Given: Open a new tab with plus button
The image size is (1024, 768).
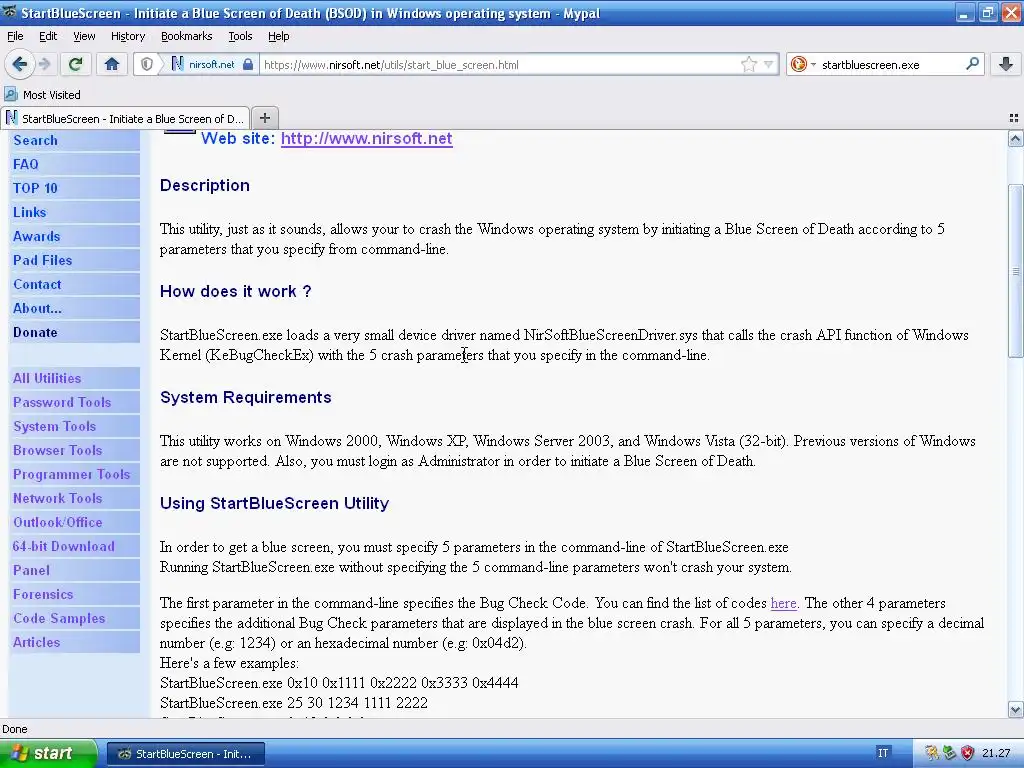Looking at the screenshot, I should (x=264, y=118).
